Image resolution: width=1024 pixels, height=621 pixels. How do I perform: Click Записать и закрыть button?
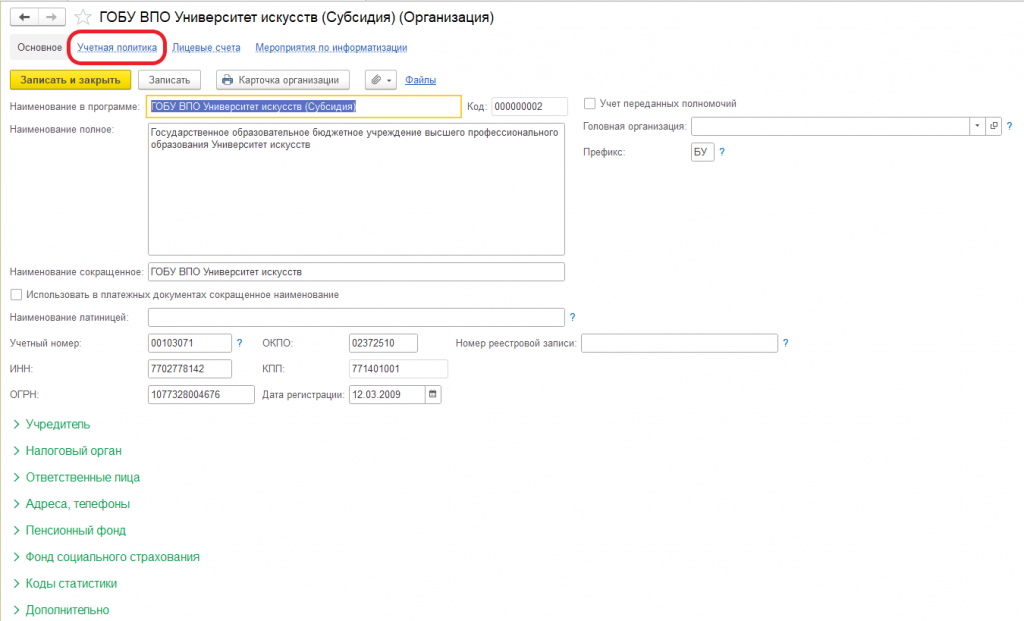[x=71, y=80]
